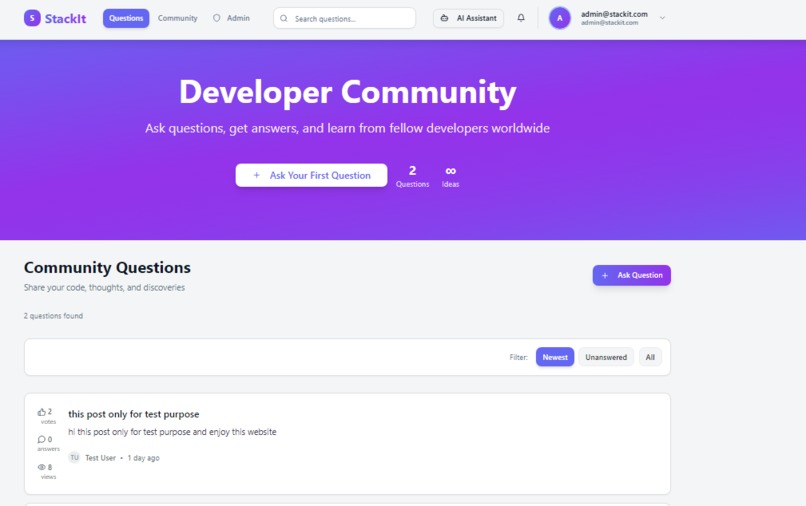The height and width of the screenshot is (506, 806).
Task: Click the 2 Questions counter
Action: (x=412, y=176)
